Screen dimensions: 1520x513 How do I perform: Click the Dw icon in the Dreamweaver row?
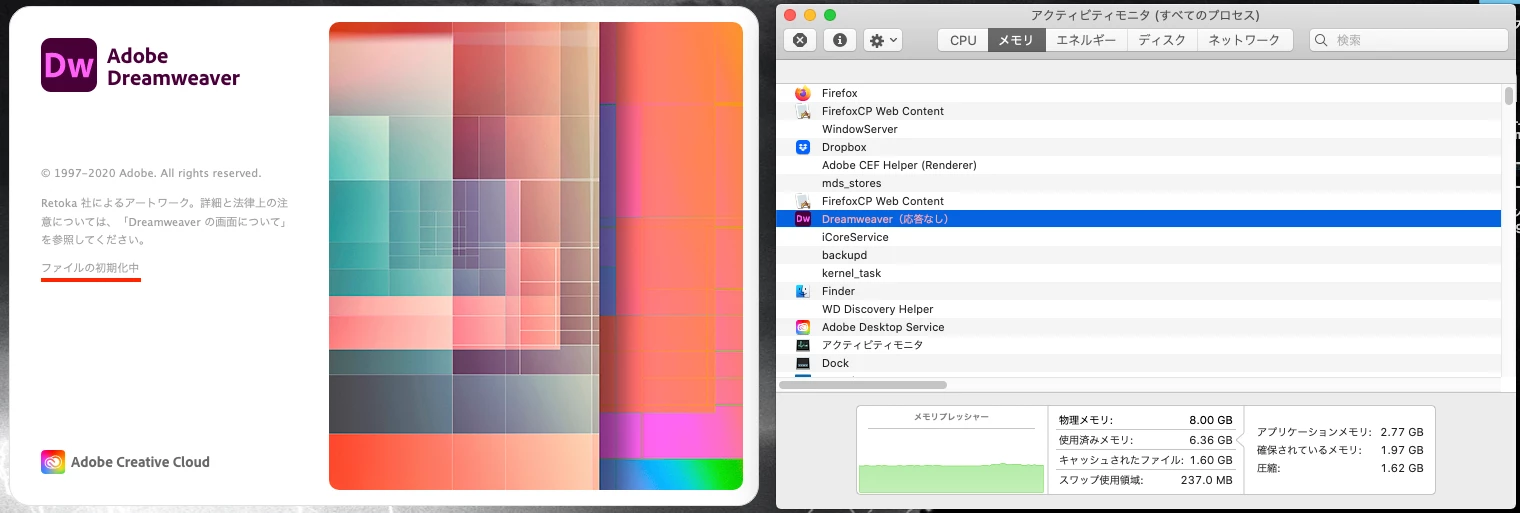(802, 219)
